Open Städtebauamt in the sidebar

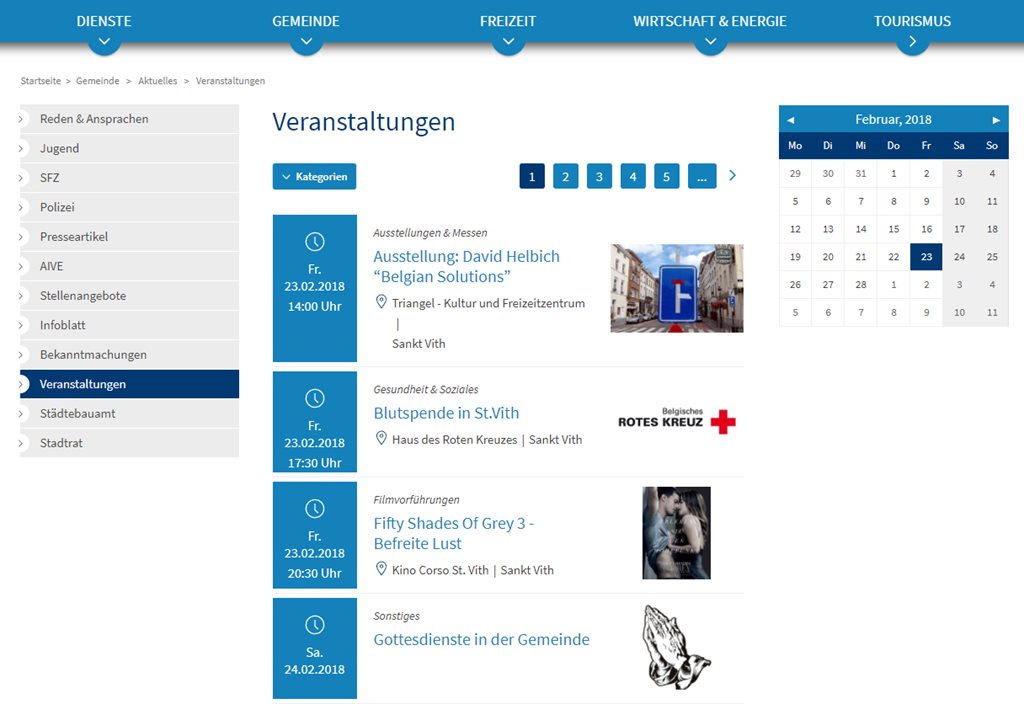coord(129,413)
